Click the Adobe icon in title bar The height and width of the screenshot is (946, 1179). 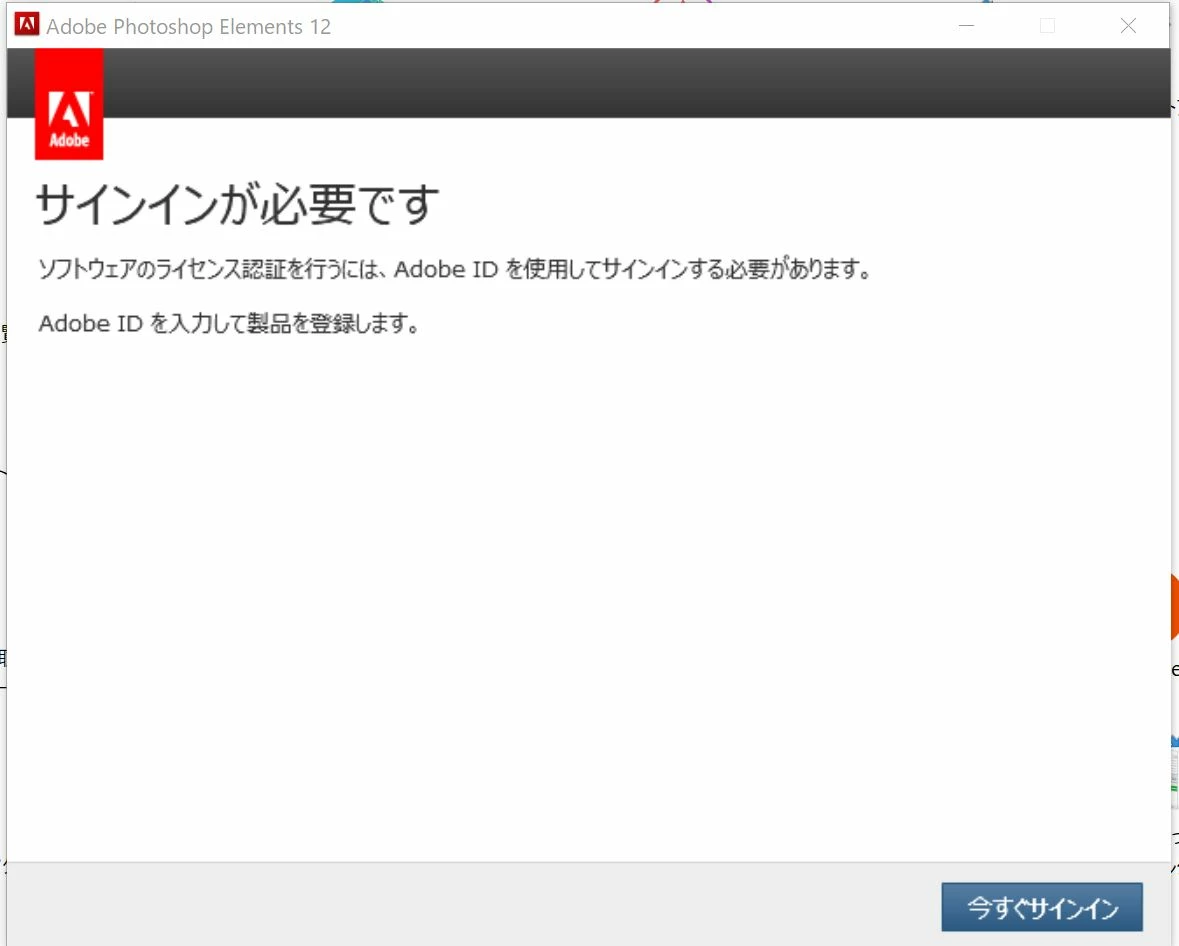tap(27, 25)
